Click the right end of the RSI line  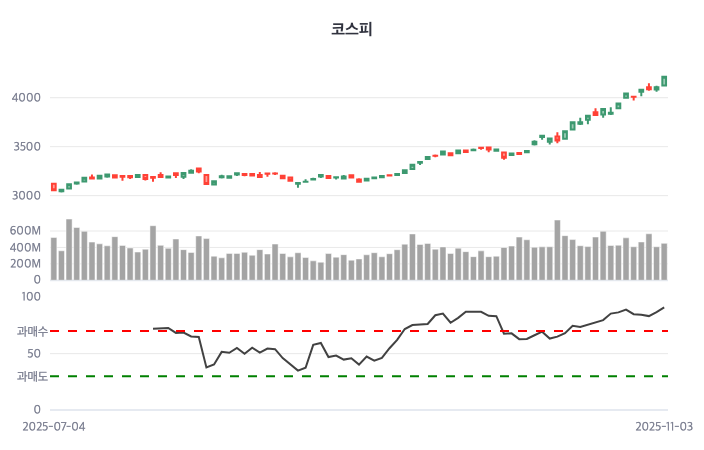pyautogui.click(x=664, y=307)
